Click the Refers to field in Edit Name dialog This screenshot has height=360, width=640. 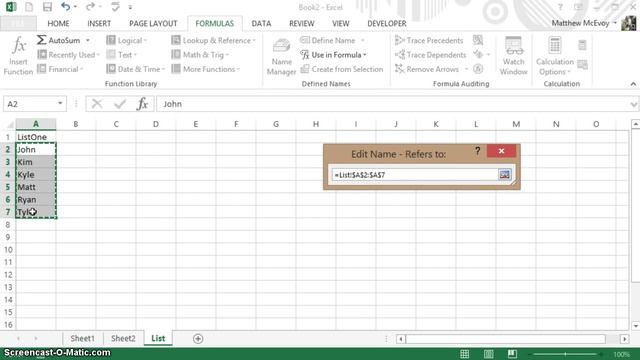pos(415,175)
